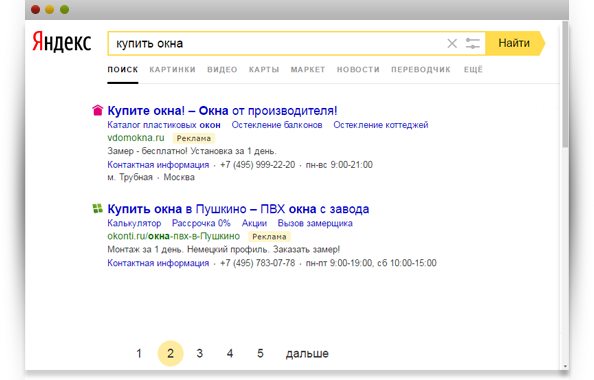Open the Переводчик tab

coord(421,70)
